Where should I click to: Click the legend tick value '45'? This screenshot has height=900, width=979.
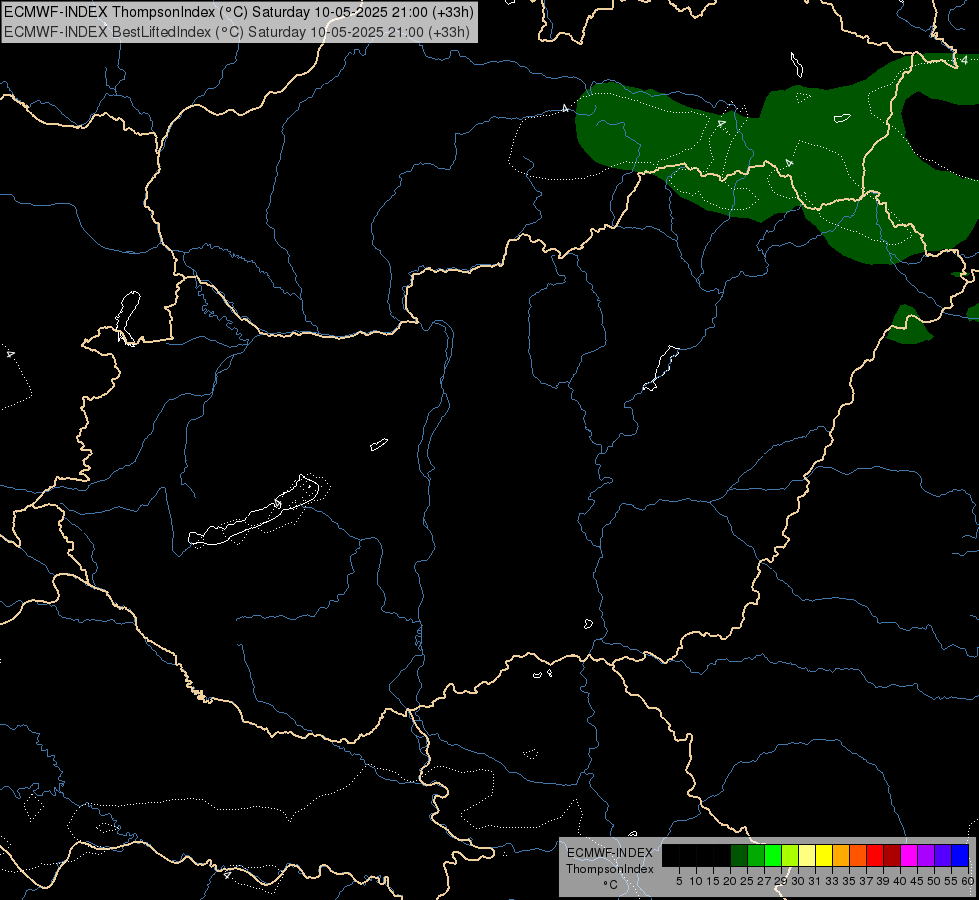917,881
